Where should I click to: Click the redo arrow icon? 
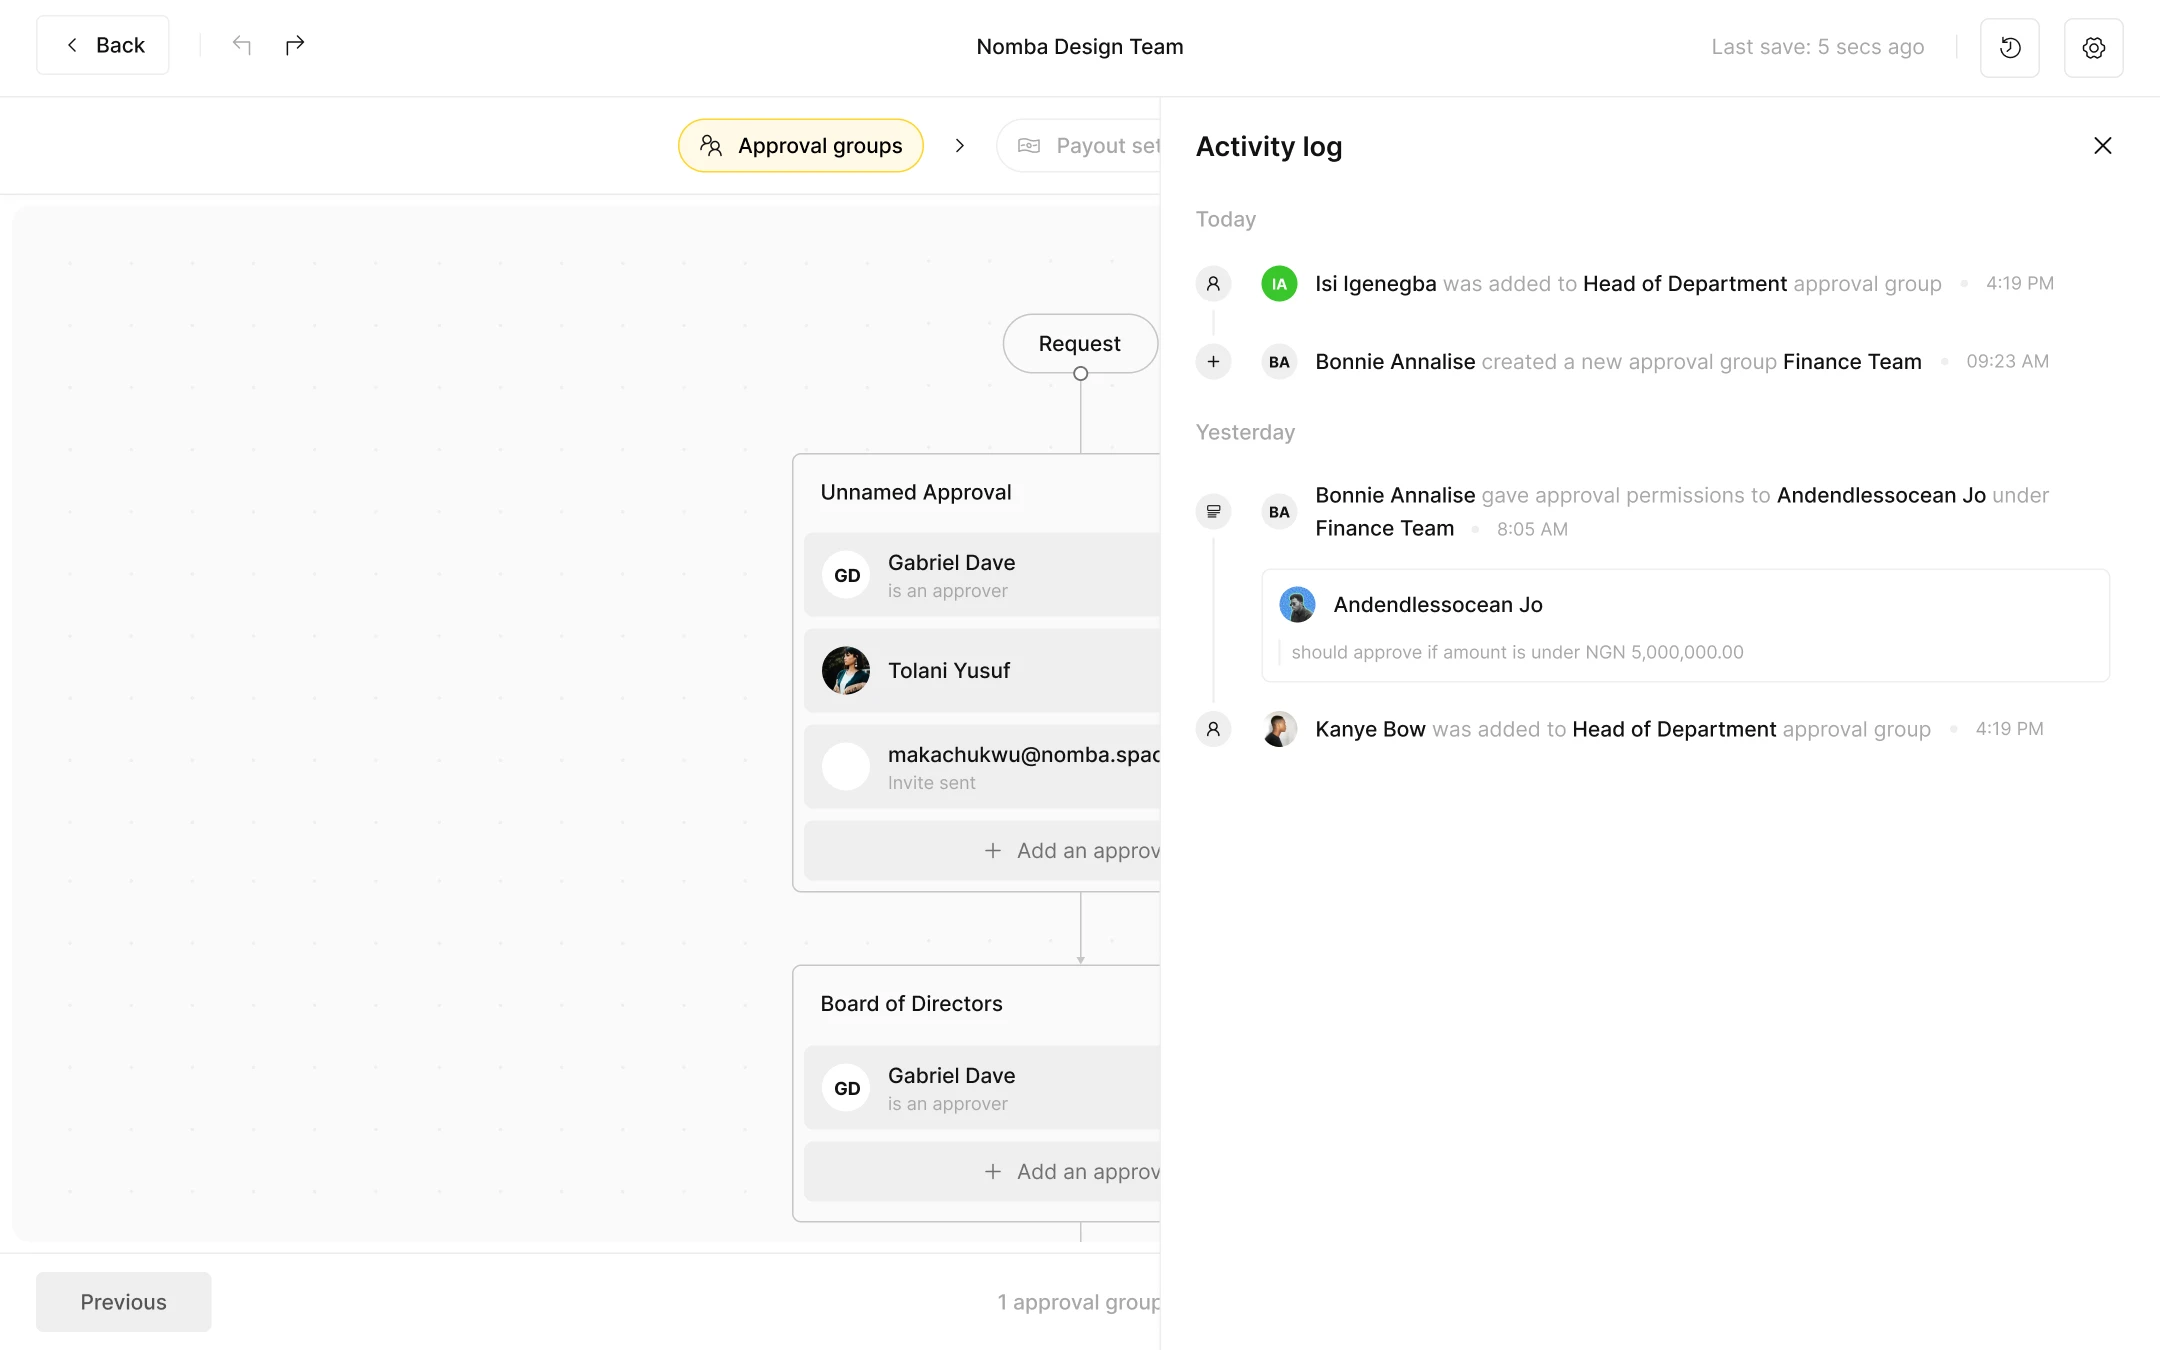click(295, 45)
